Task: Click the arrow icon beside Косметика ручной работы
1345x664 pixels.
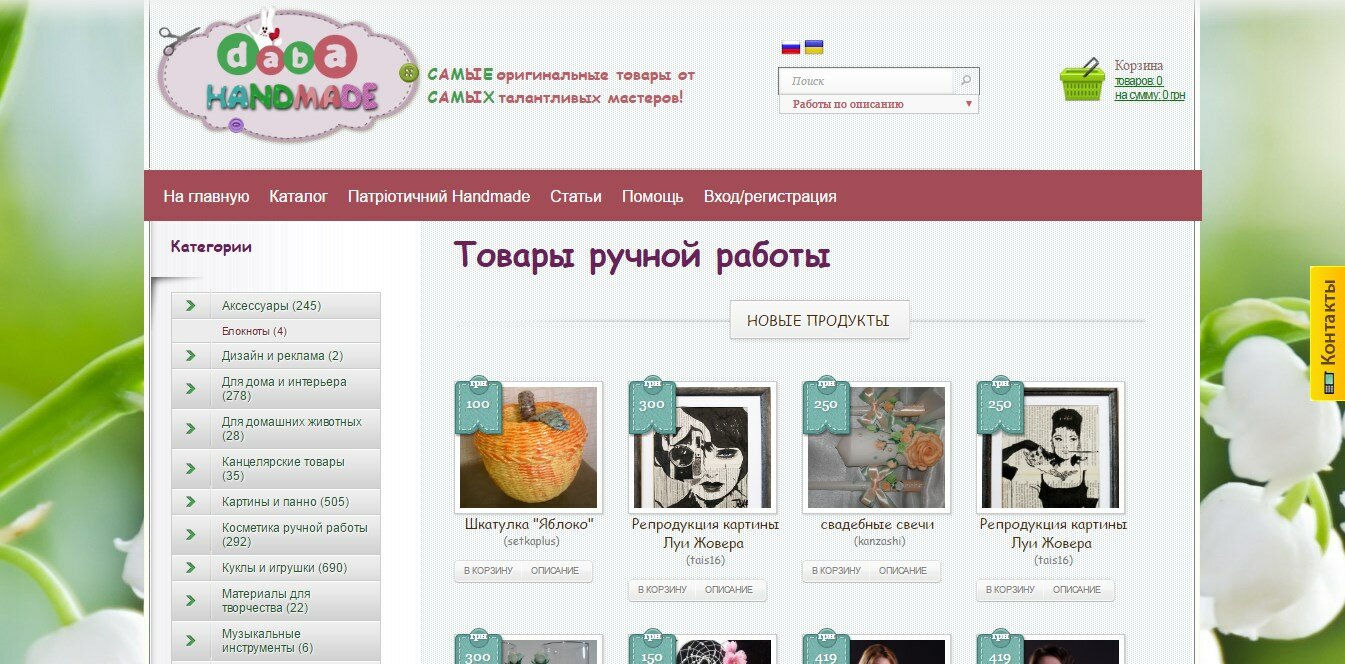Action: click(x=191, y=534)
